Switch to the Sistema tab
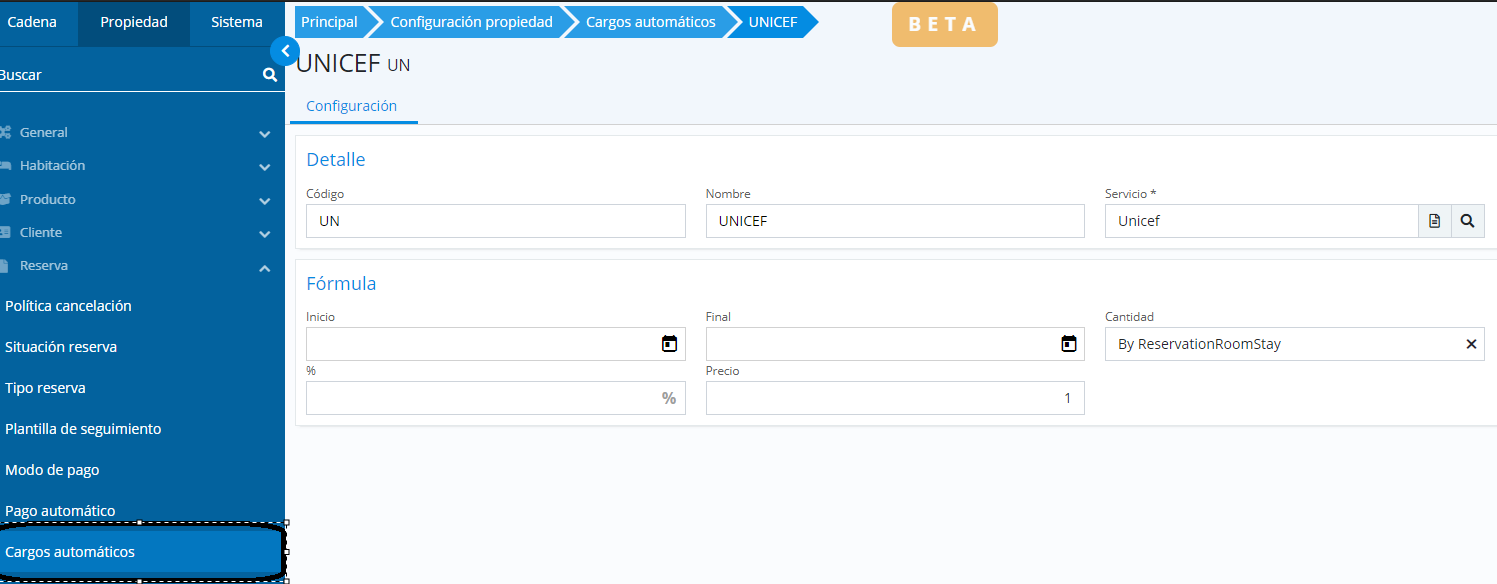Viewport: 1497px width, 584px height. (237, 22)
